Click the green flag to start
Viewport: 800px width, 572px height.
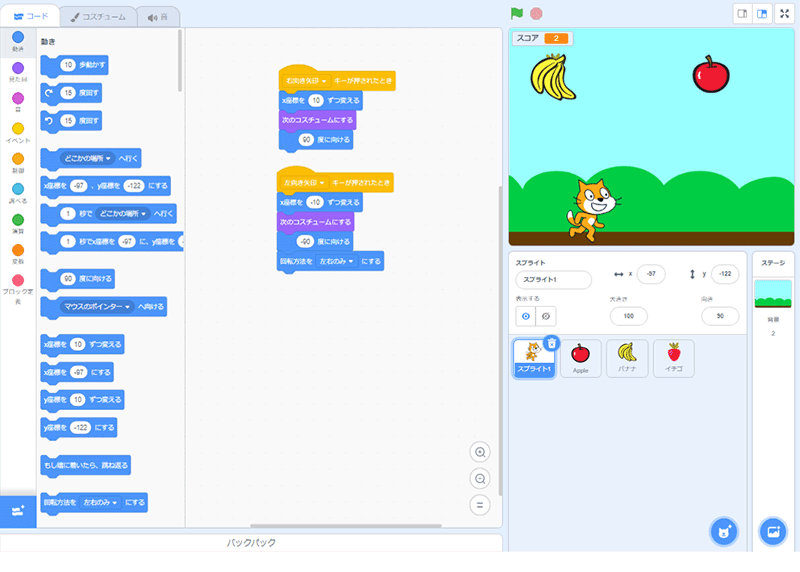[x=516, y=14]
